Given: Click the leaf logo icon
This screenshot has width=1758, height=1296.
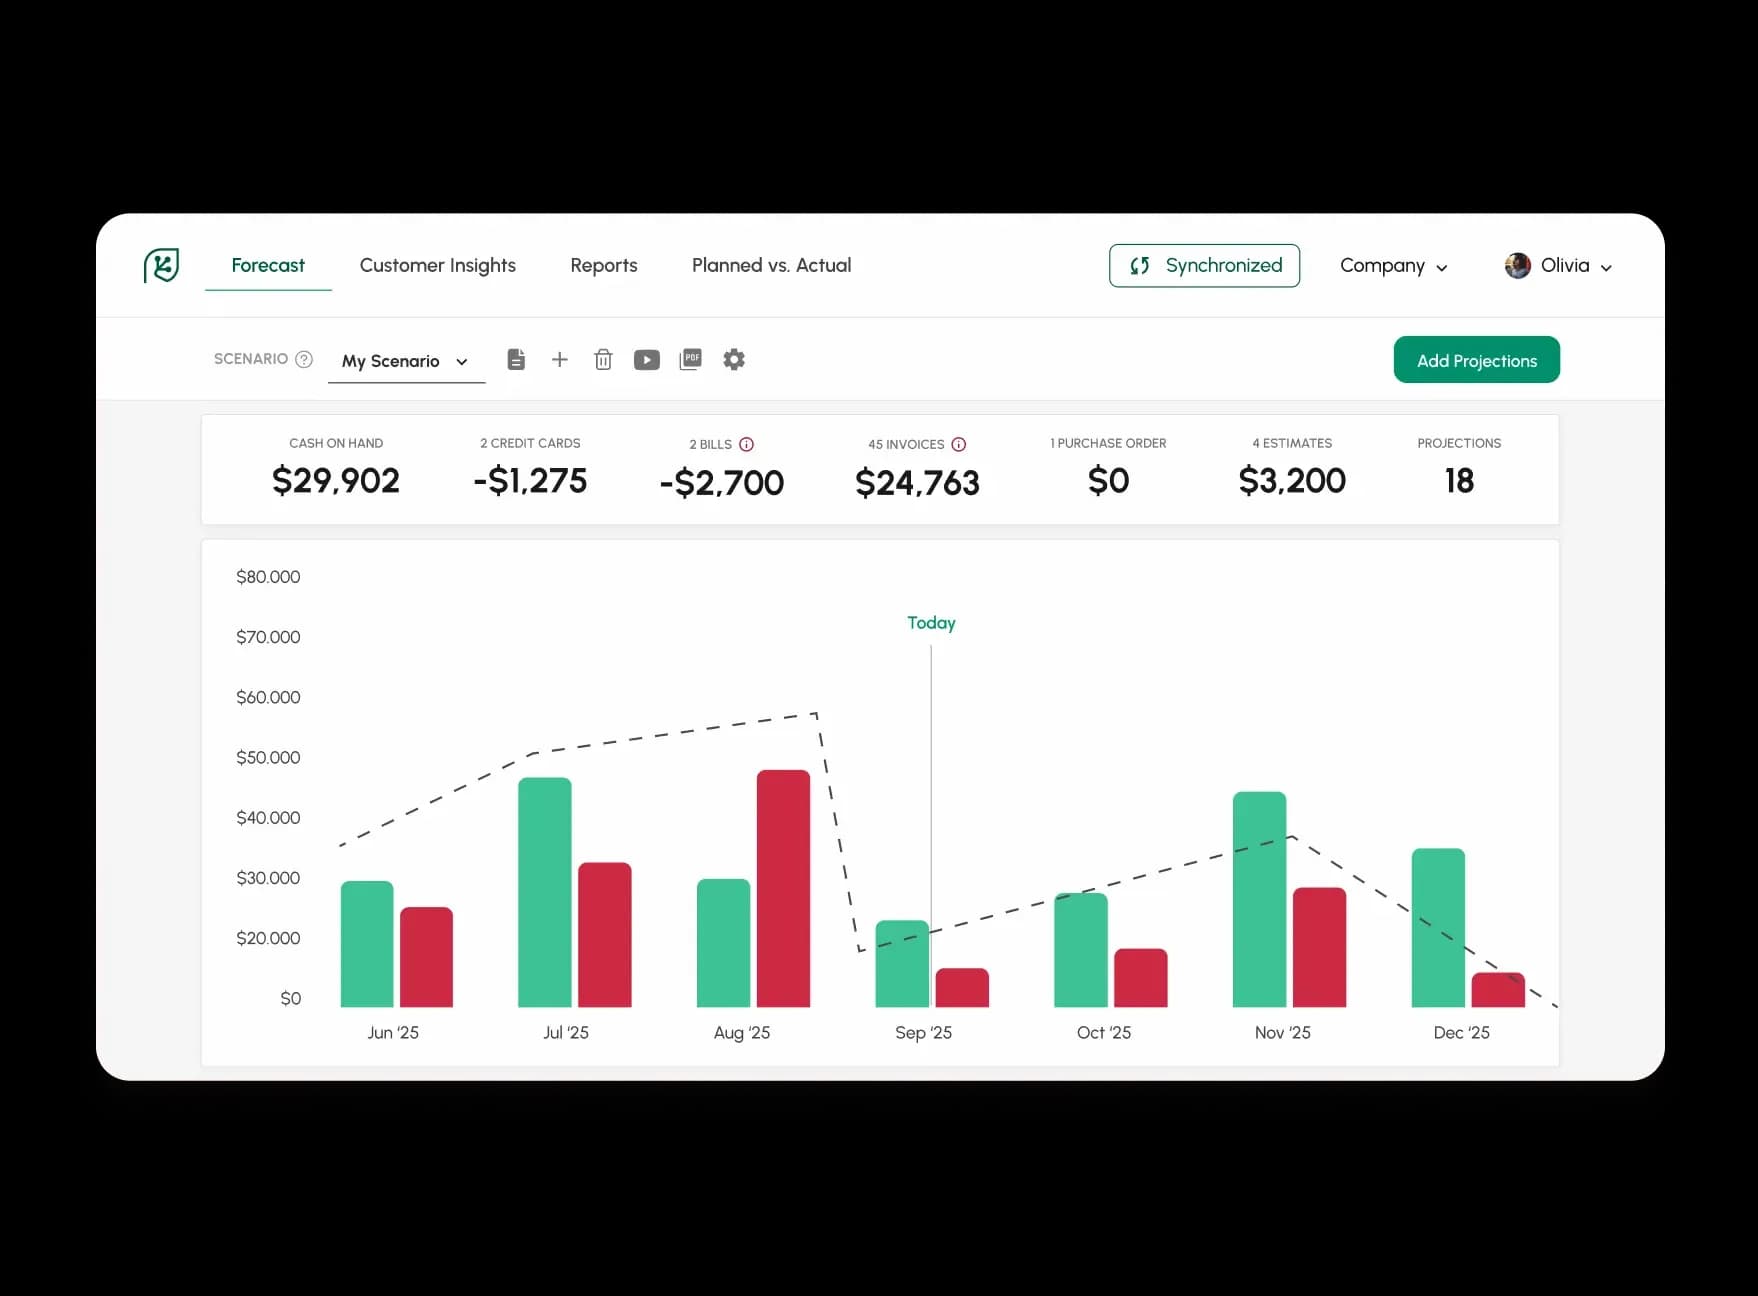Looking at the screenshot, I should (161, 265).
